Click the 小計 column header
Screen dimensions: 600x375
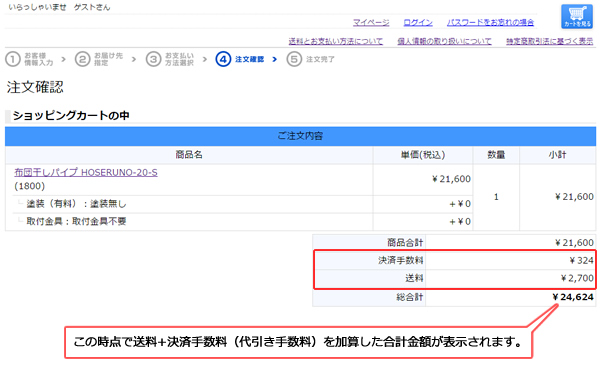coord(558,155)
